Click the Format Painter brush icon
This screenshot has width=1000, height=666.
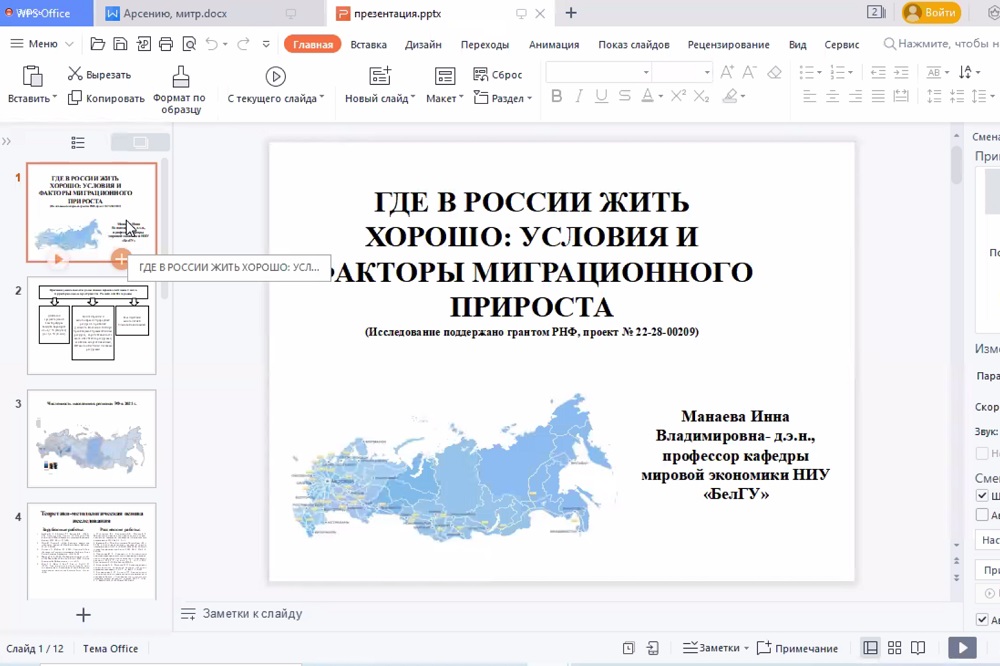180,77
